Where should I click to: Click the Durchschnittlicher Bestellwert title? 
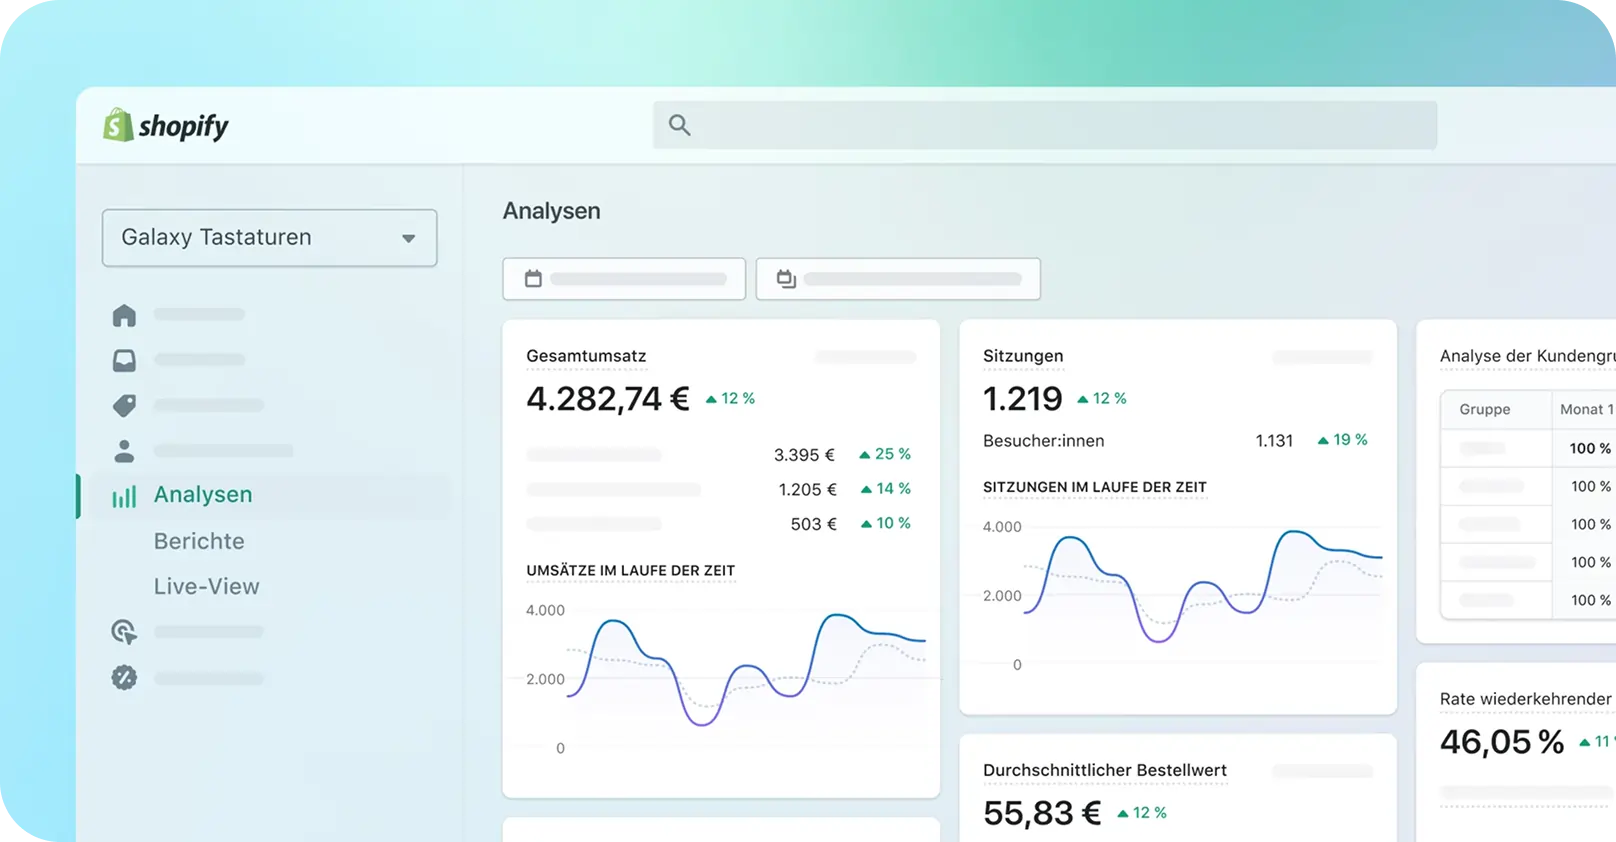1104,770
